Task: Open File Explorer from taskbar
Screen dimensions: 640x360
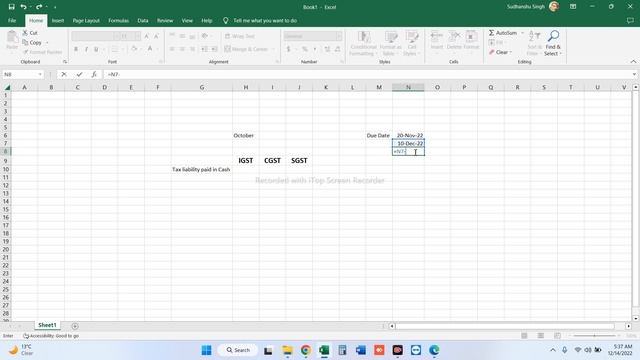Action: pyautogui.click(x=287, y=350)
